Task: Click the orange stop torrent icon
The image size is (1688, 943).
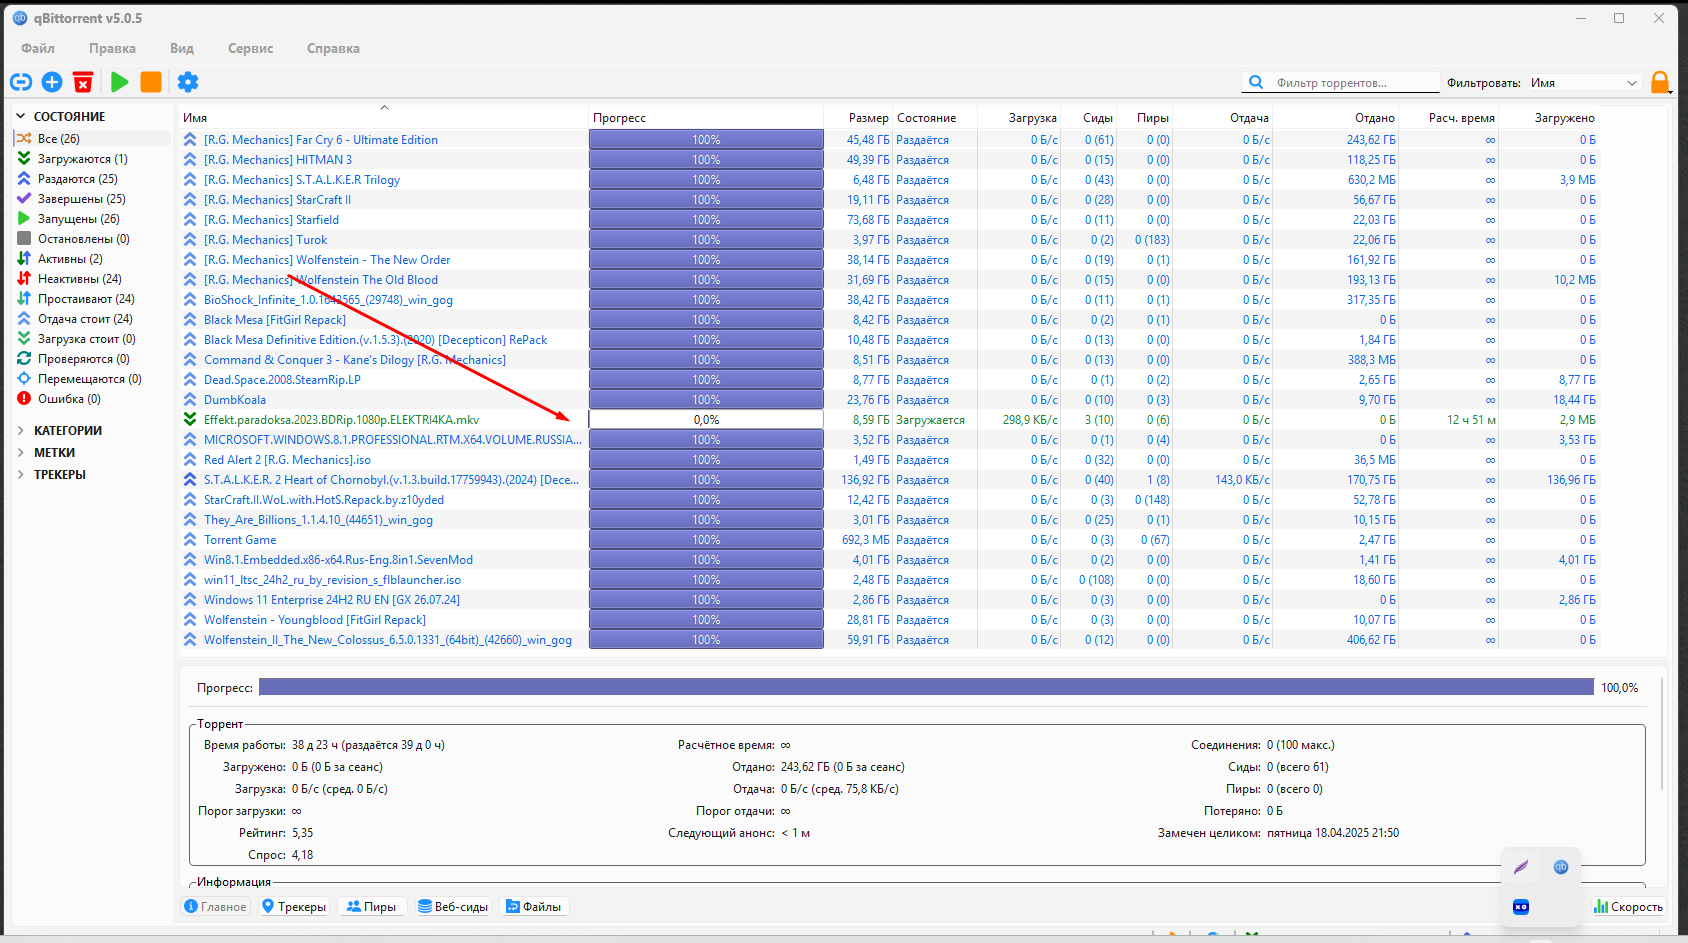Action: [151, 82]
